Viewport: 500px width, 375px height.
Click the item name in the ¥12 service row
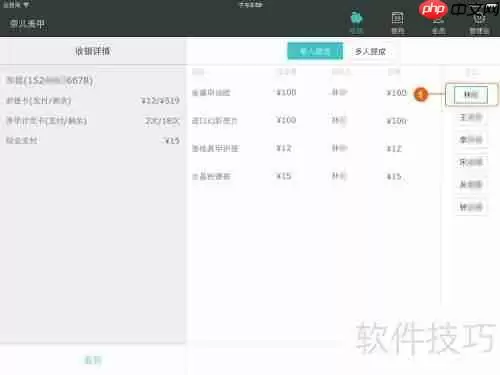215,148
